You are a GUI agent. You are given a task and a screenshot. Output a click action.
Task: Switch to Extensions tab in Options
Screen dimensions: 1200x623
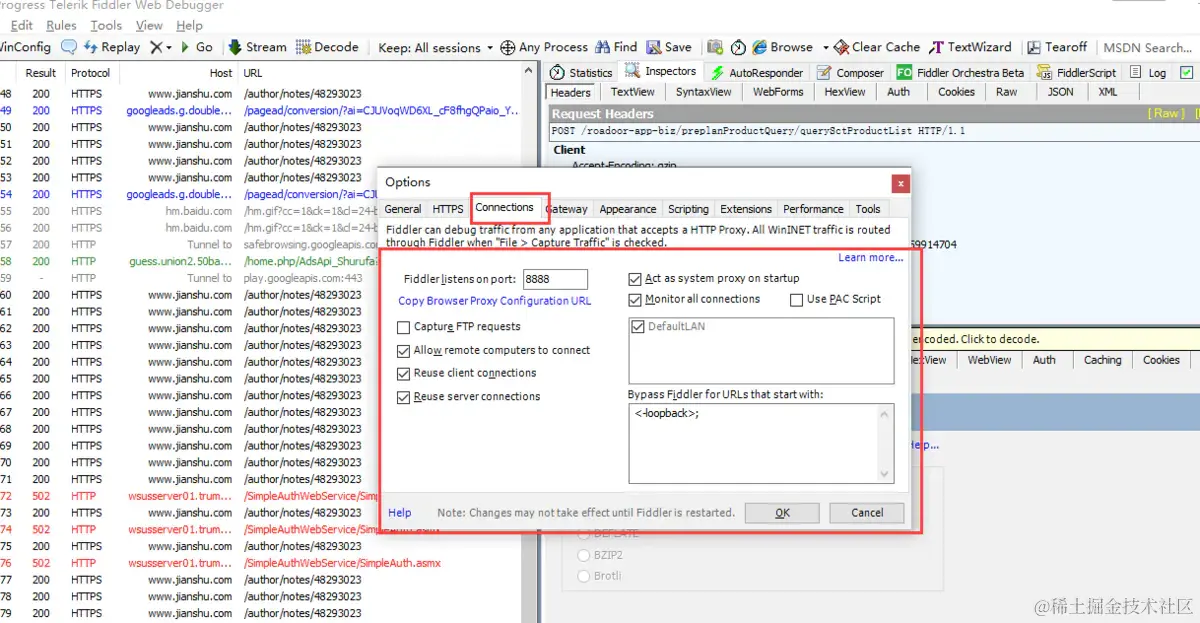746,209
